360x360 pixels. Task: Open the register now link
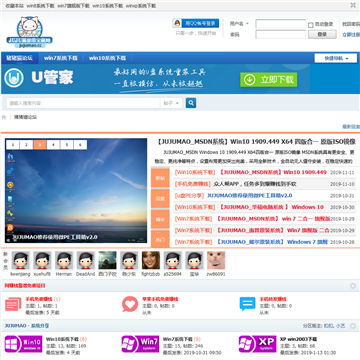point(351,34)
